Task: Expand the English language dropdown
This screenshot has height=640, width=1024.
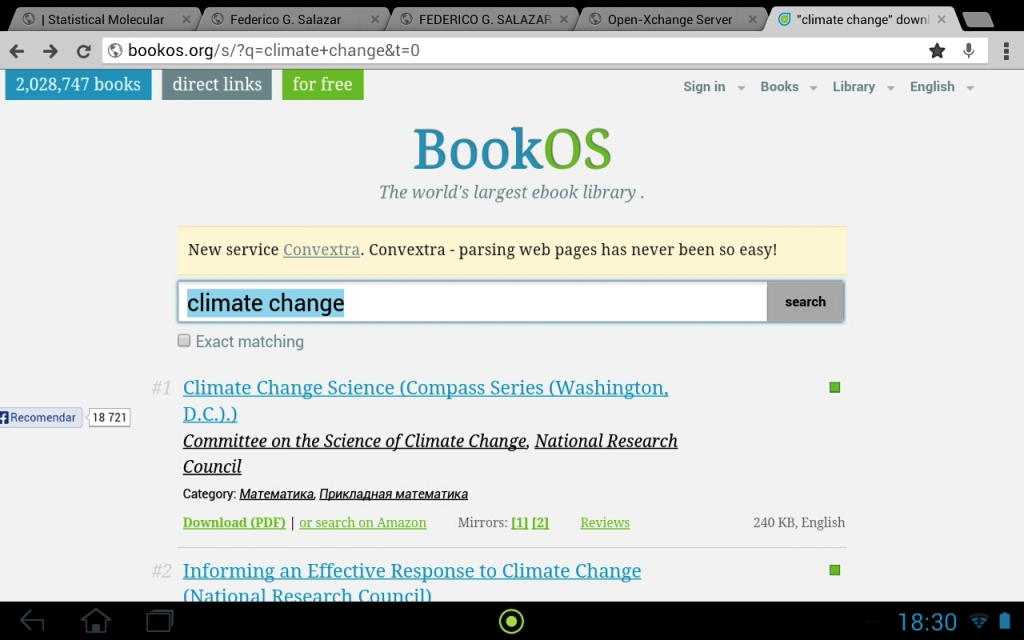Action: 941,87
